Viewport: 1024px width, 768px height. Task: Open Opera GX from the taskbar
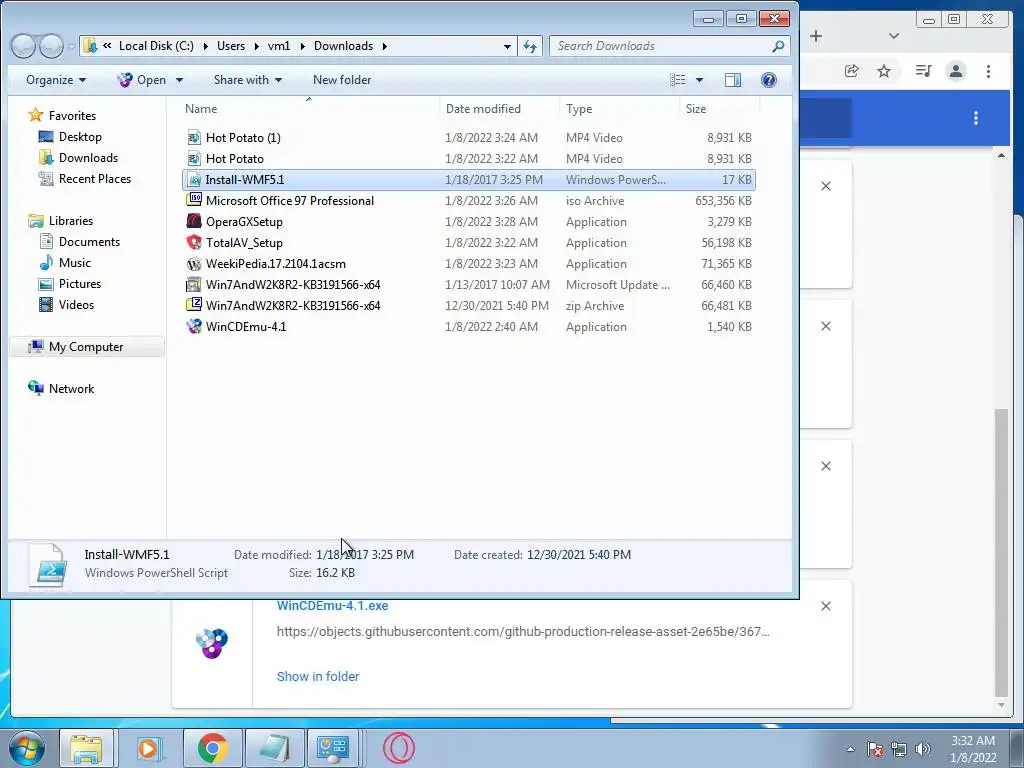398,748
